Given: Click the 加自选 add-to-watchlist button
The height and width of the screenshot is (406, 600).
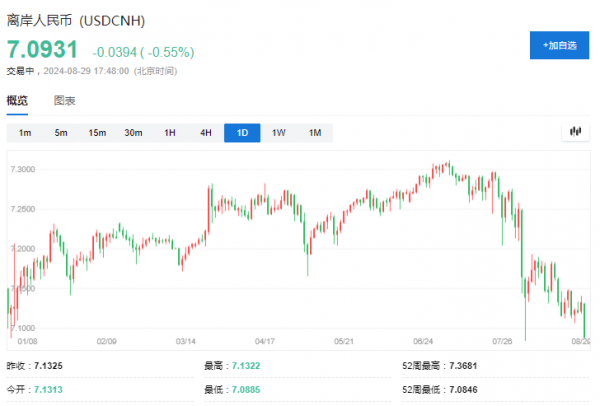Looking at the screenshot, I should [559, 45].
